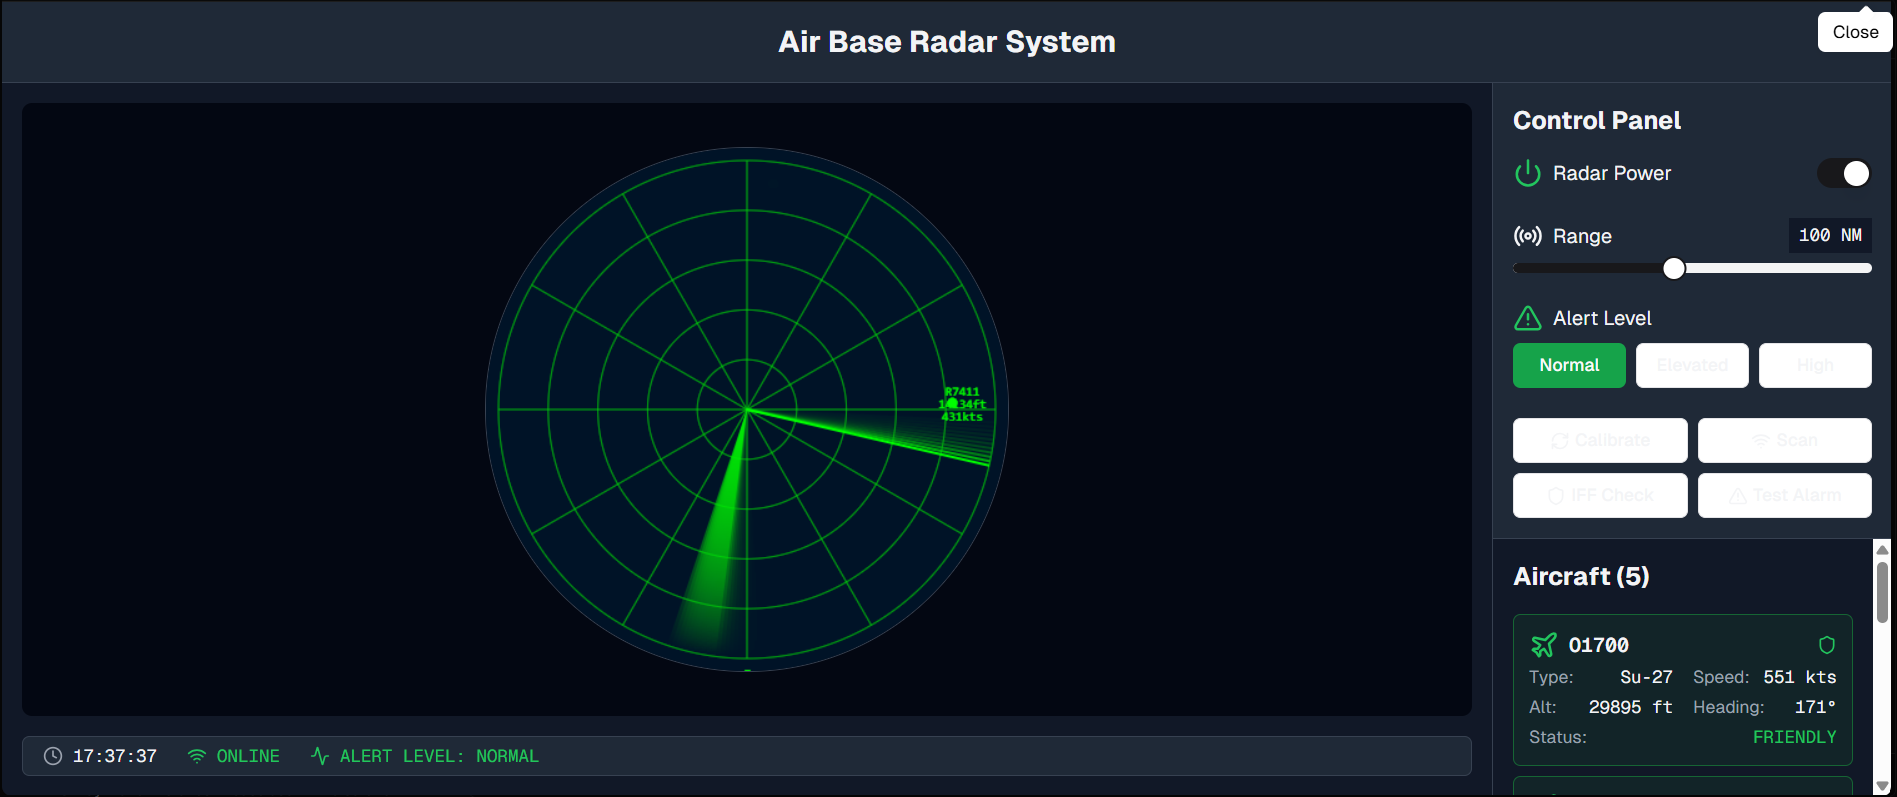Click the ONLINE wifi signal icon
Screen dimensions: 1897x797
point(197,756)
